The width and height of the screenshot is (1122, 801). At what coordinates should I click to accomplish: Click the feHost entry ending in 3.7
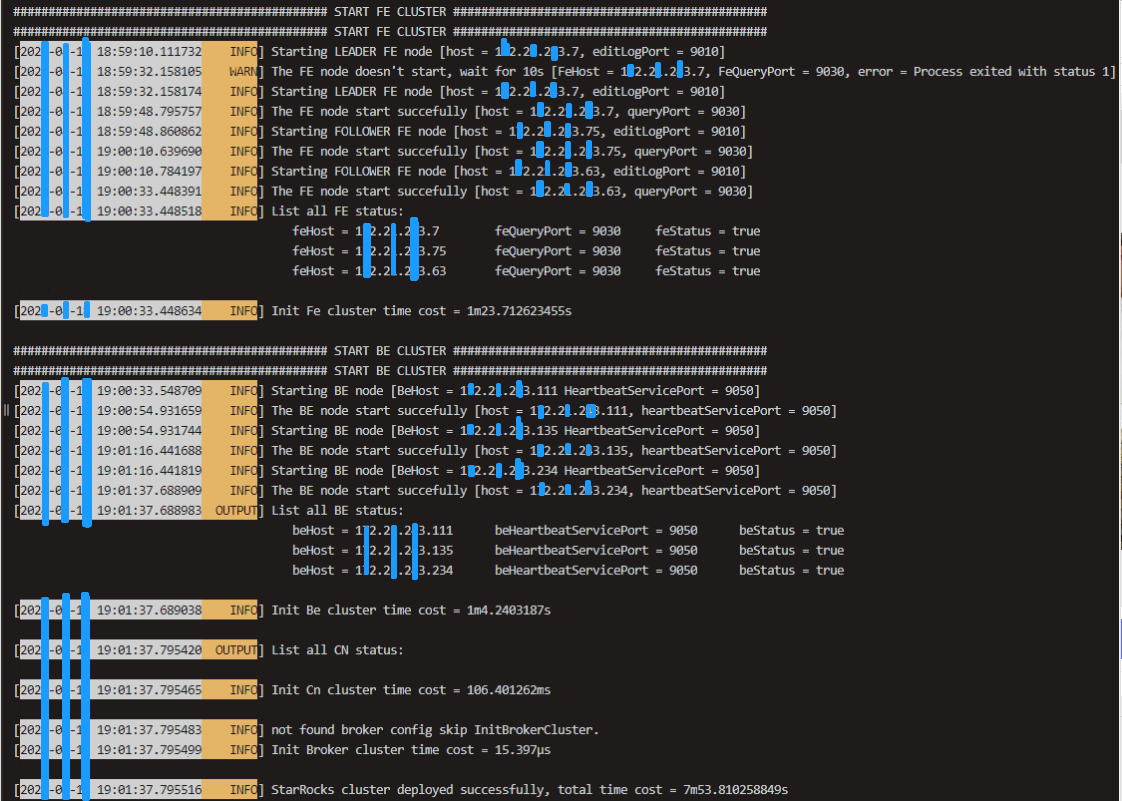pyautogui.click(x=366, y=231)
